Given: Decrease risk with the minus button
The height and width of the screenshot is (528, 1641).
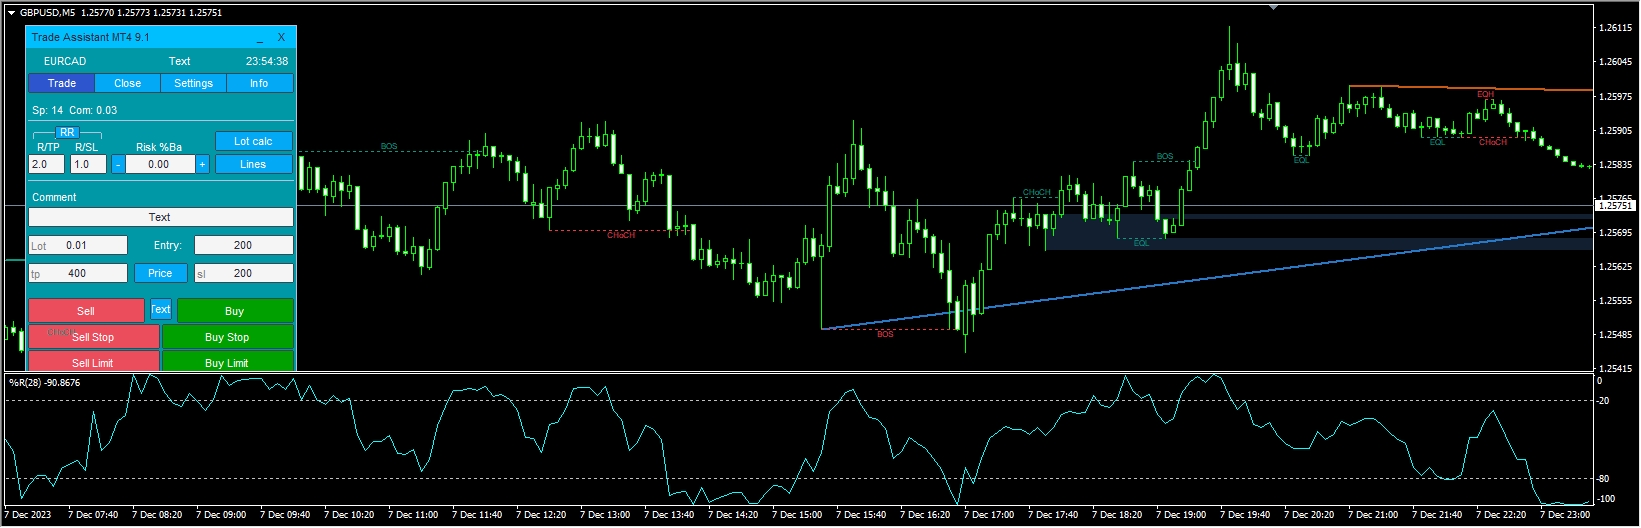Looking at the screenshot, I should (x=118, y=164).
